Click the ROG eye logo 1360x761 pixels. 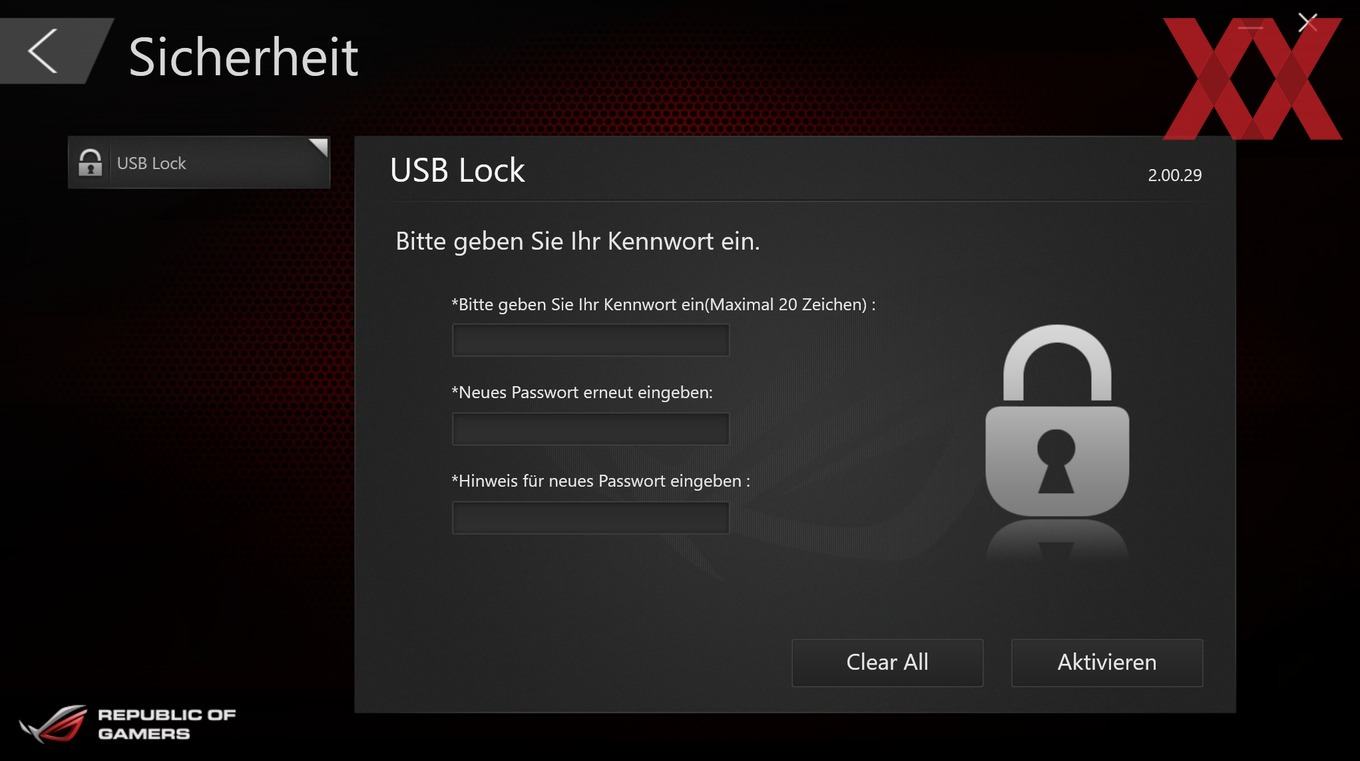54,723
